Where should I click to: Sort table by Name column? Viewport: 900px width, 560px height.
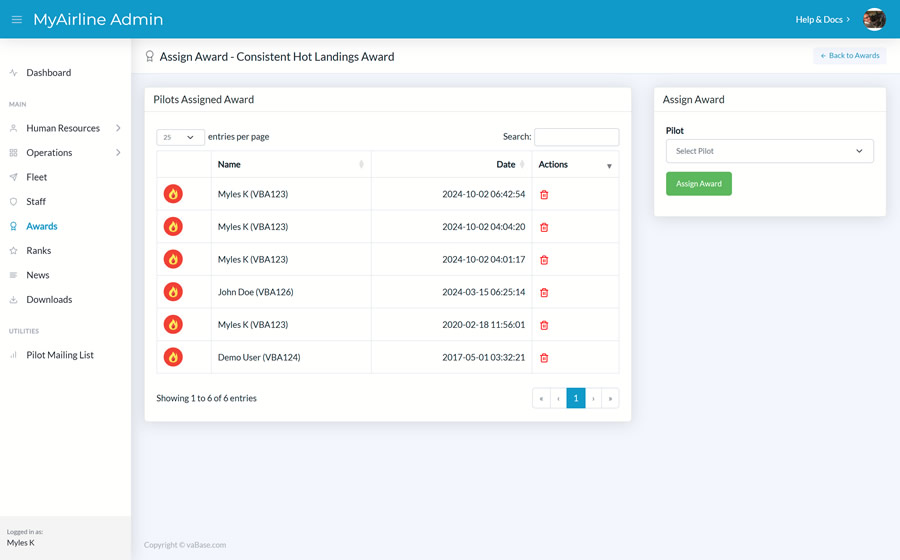tap(290, 164)
